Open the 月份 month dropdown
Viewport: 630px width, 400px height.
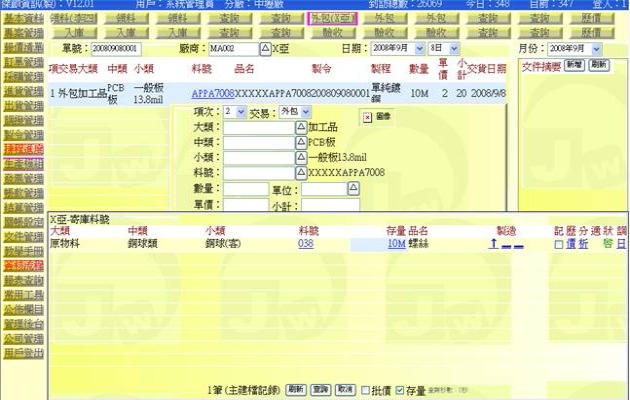point(579,48)
